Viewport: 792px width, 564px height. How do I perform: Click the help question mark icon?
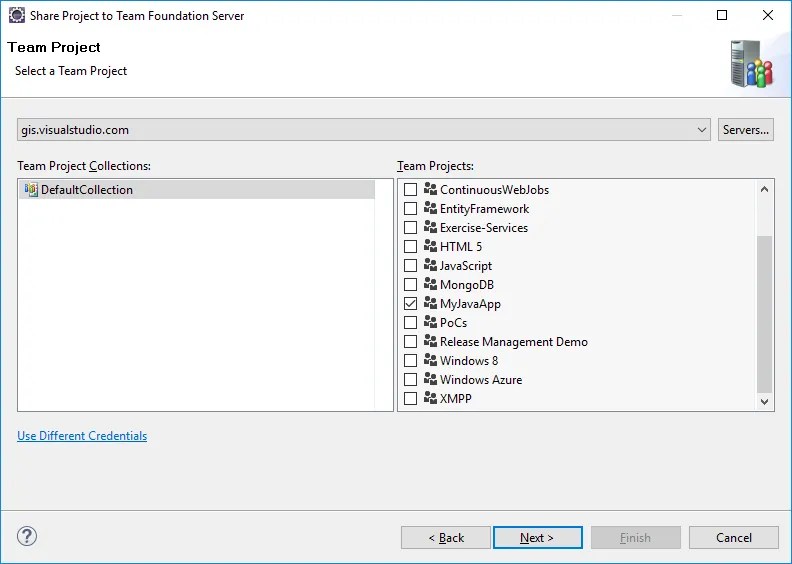click(x=27, y=536)
